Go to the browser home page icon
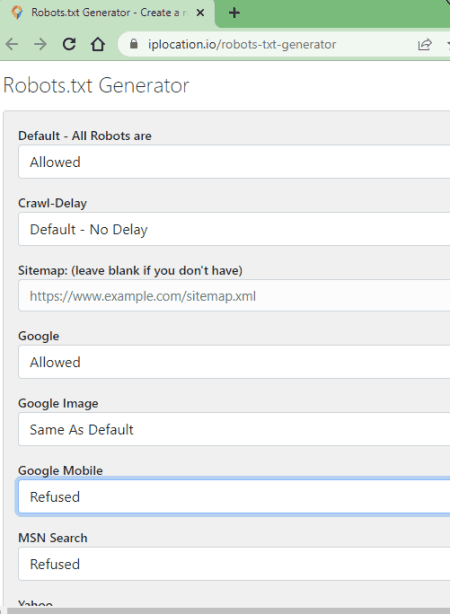 point(98,44)
